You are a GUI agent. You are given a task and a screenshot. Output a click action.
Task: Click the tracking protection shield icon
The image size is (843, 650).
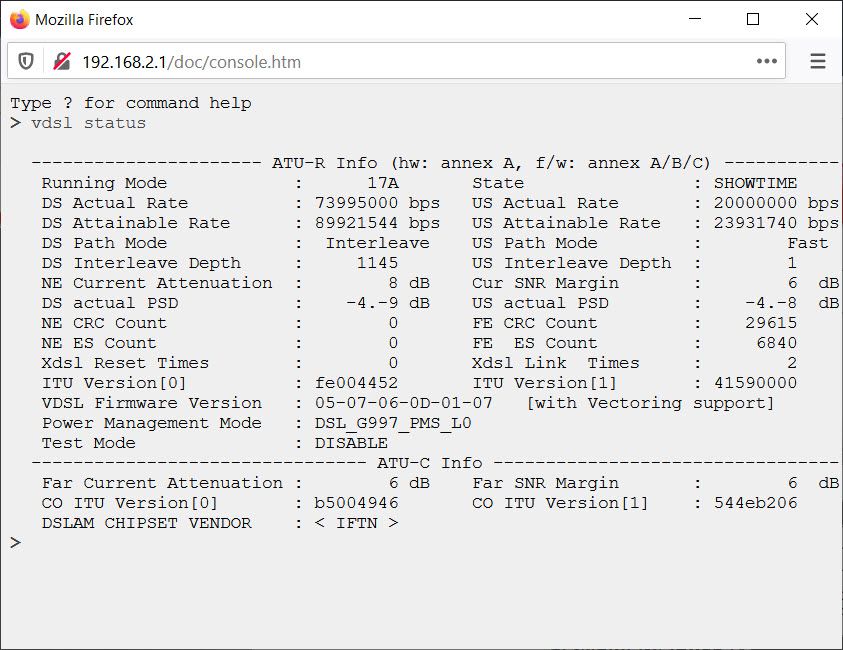(26, 62)
